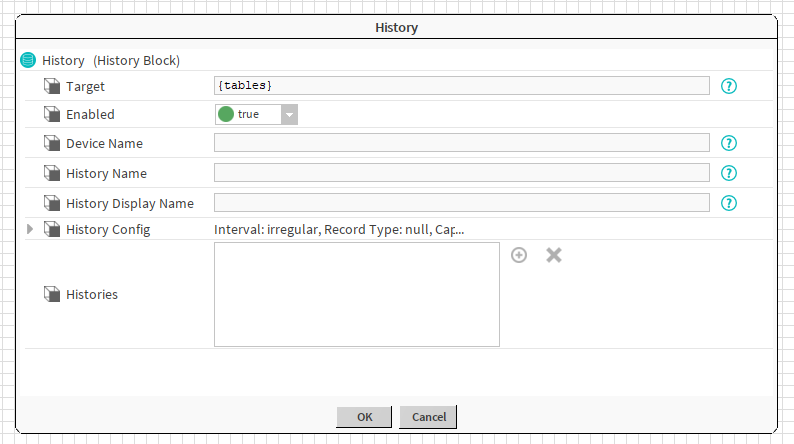Screen dimensions: 794x444
Task: Remove selected entry from Histories list
Action: click(x=554, y=255)
